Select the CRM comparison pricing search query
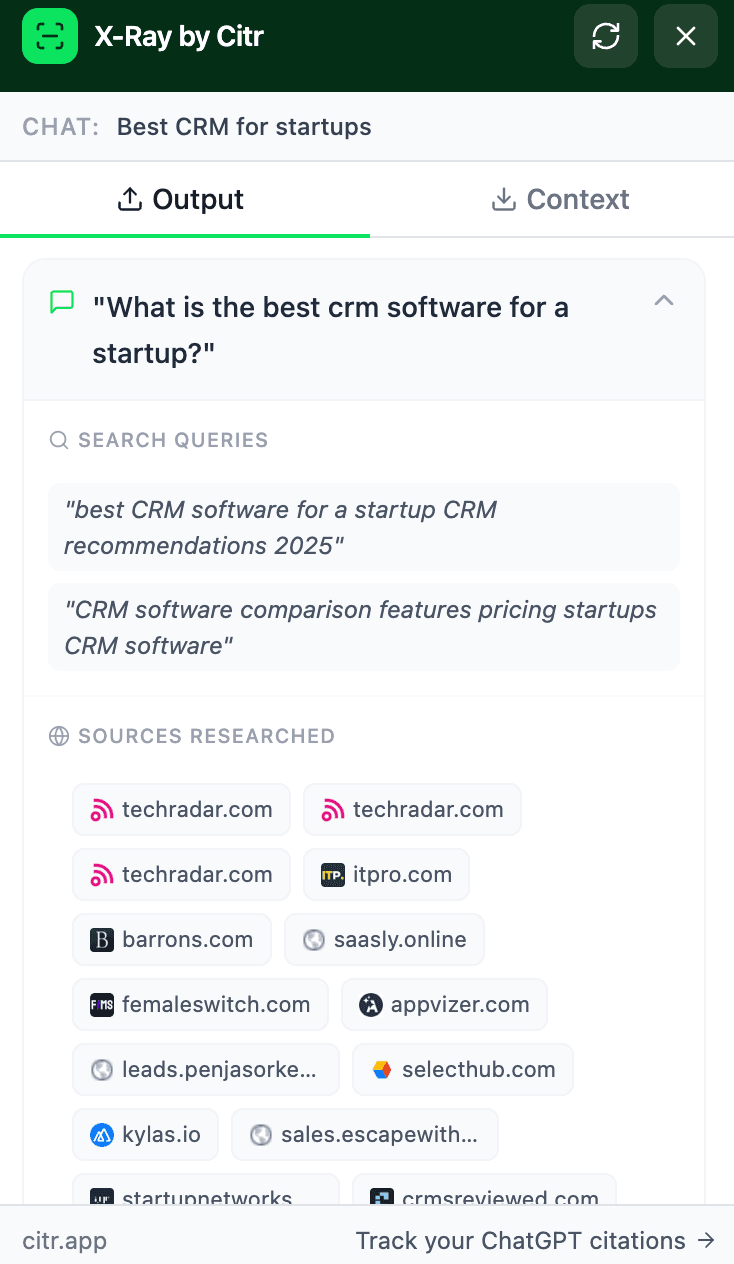The width and height of the screenshot is (734, 1264). (x=363, y=627)
